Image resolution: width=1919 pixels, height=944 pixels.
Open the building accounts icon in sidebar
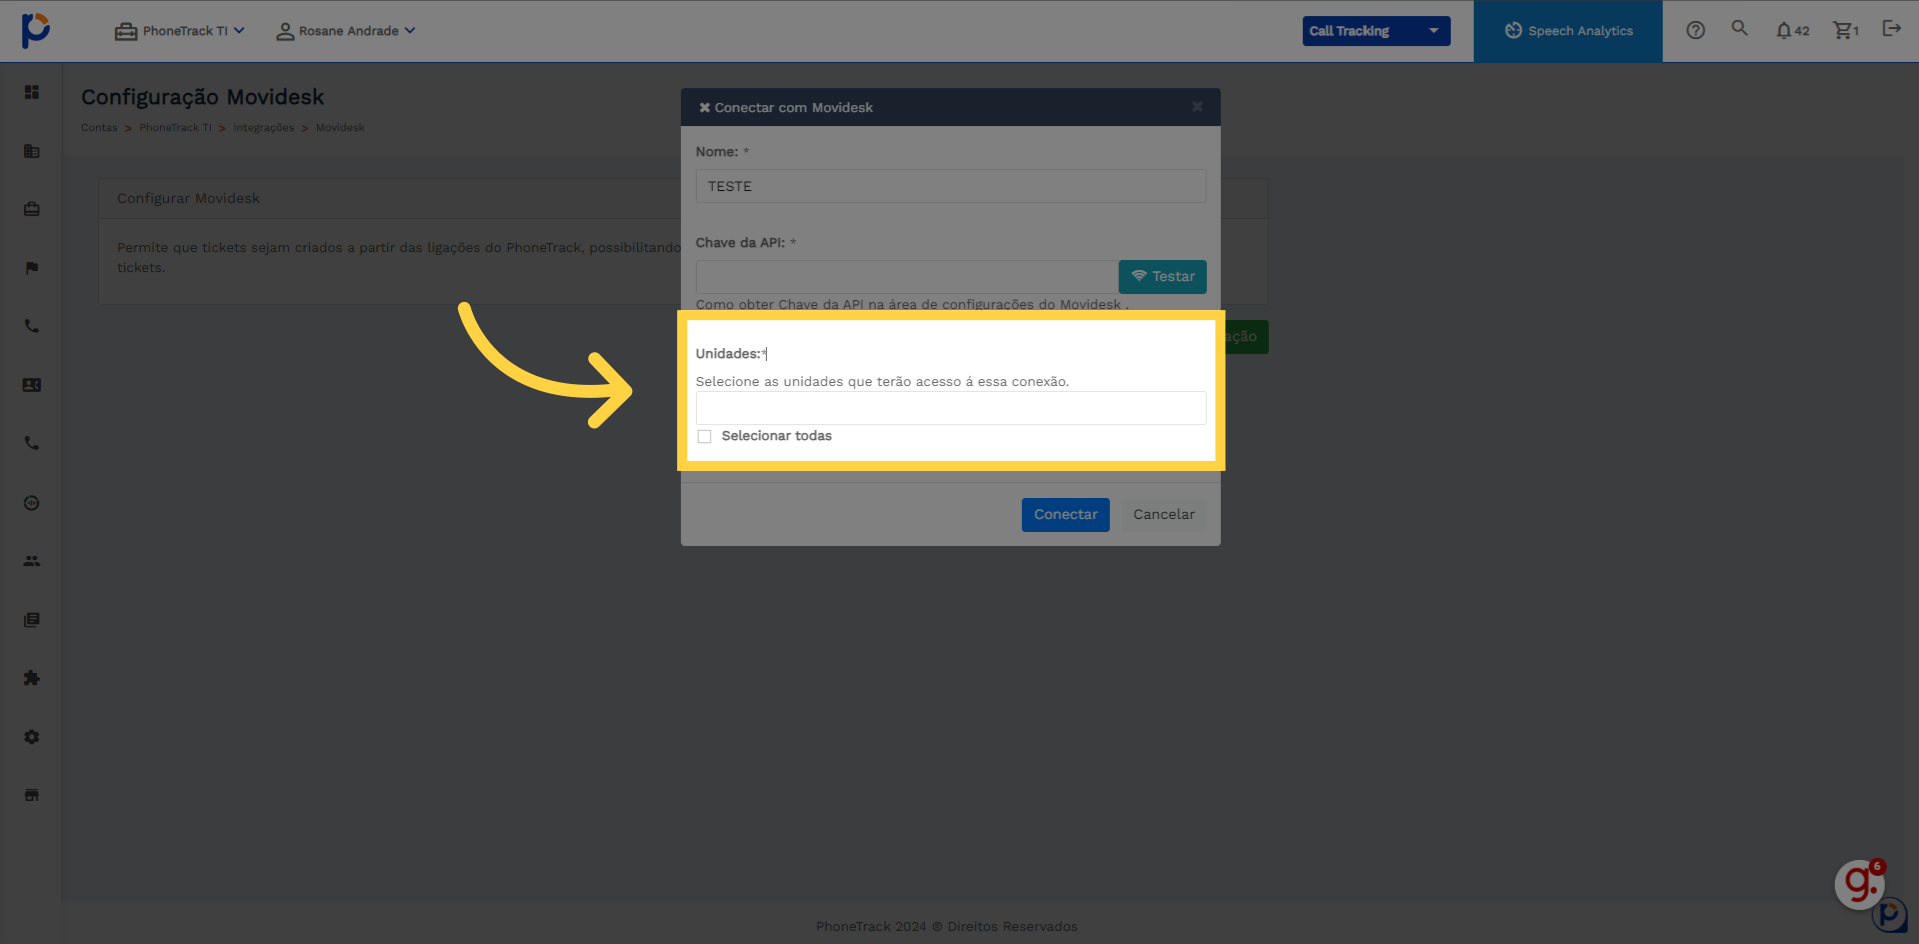coord(32,151)
